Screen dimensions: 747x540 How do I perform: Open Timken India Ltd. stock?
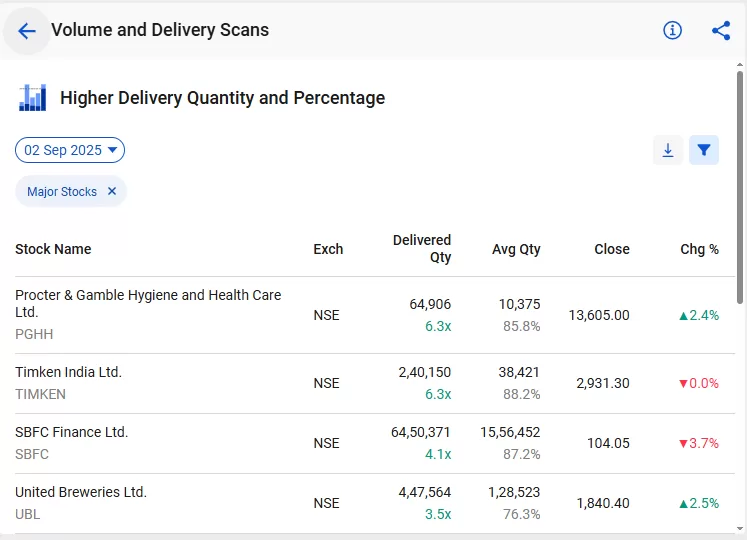pyautogui.click(x=69, y=372)
